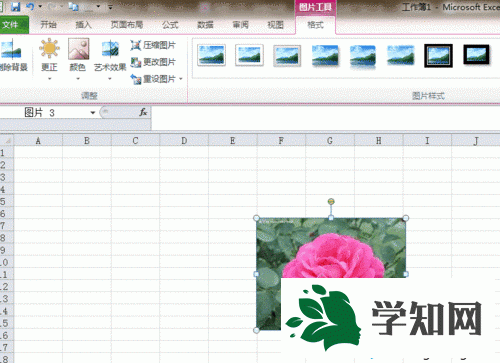Click the fx Insert Function icon
Image resolution: width=500 pixels, height=363 pixels.
[x=143, y=112]
